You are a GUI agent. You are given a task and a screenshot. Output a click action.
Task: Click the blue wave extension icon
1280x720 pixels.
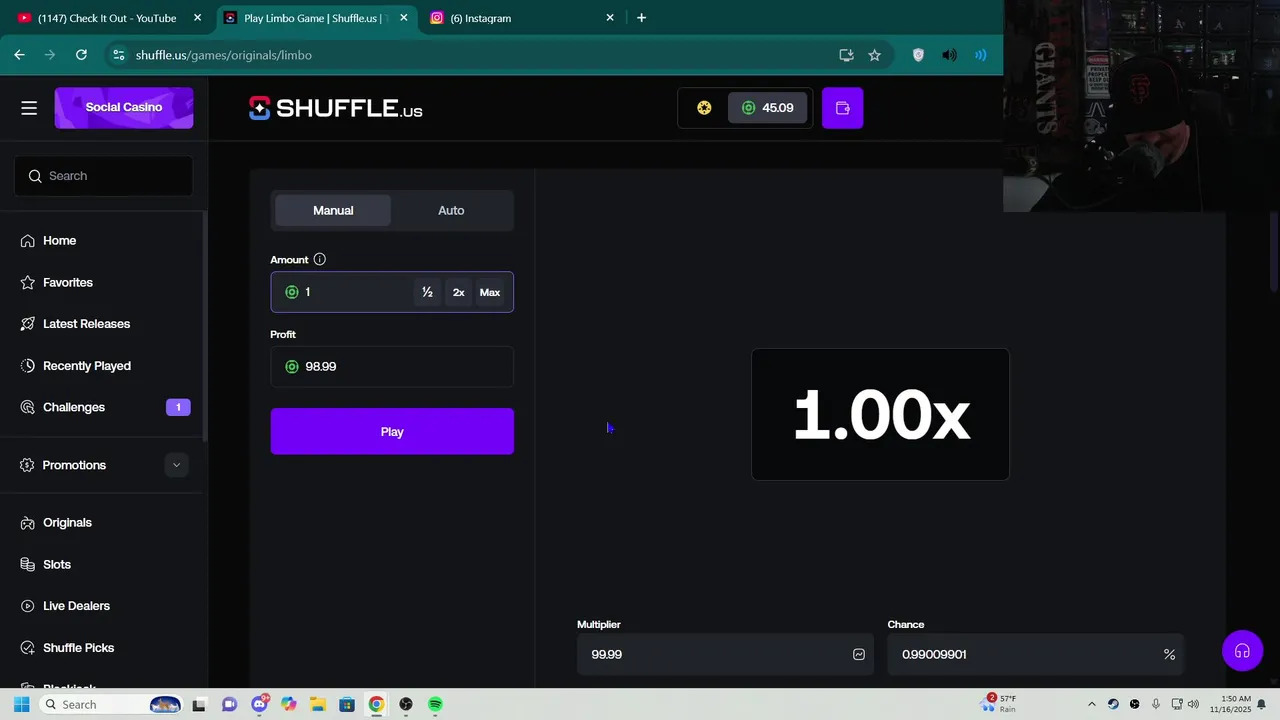pyautogui.click(x=981, y=55)
